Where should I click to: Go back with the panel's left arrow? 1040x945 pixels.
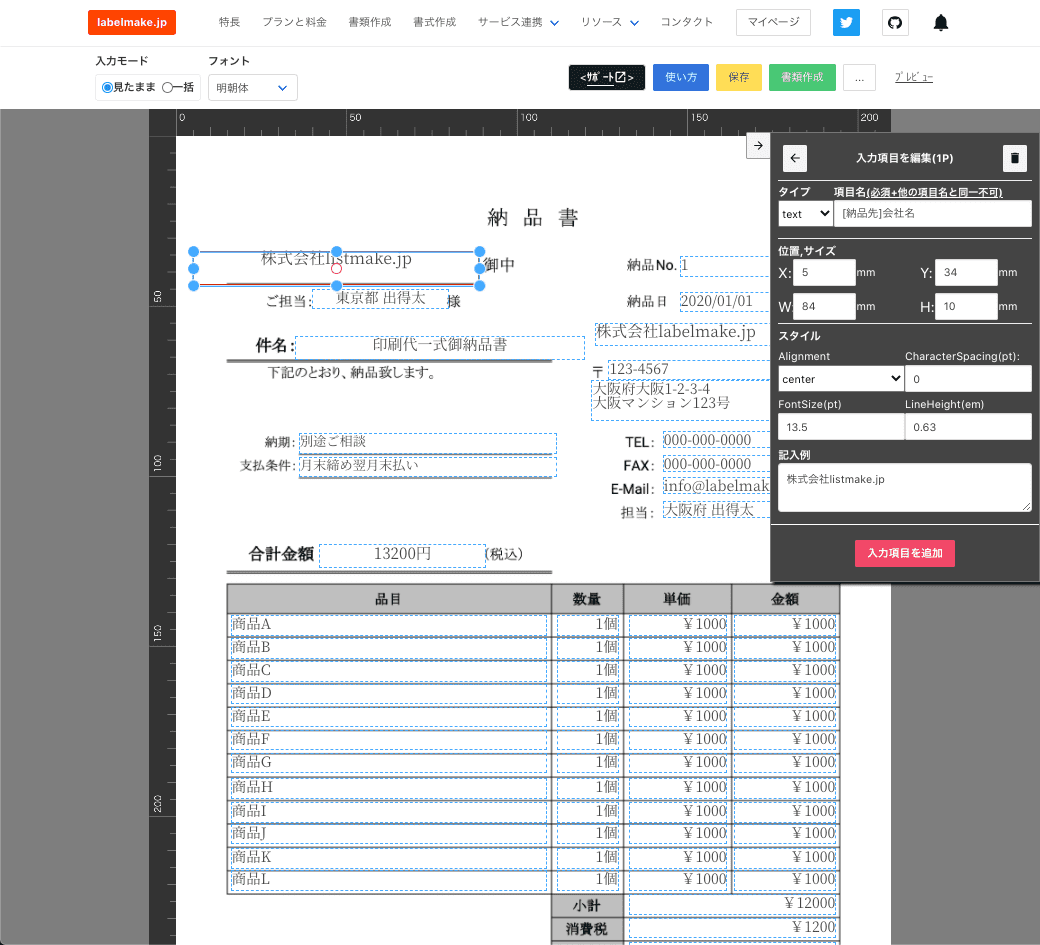[794, 158]
